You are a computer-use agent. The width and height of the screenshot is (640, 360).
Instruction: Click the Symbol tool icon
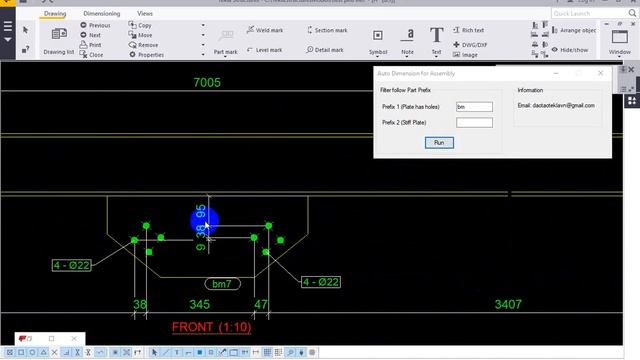378,36
